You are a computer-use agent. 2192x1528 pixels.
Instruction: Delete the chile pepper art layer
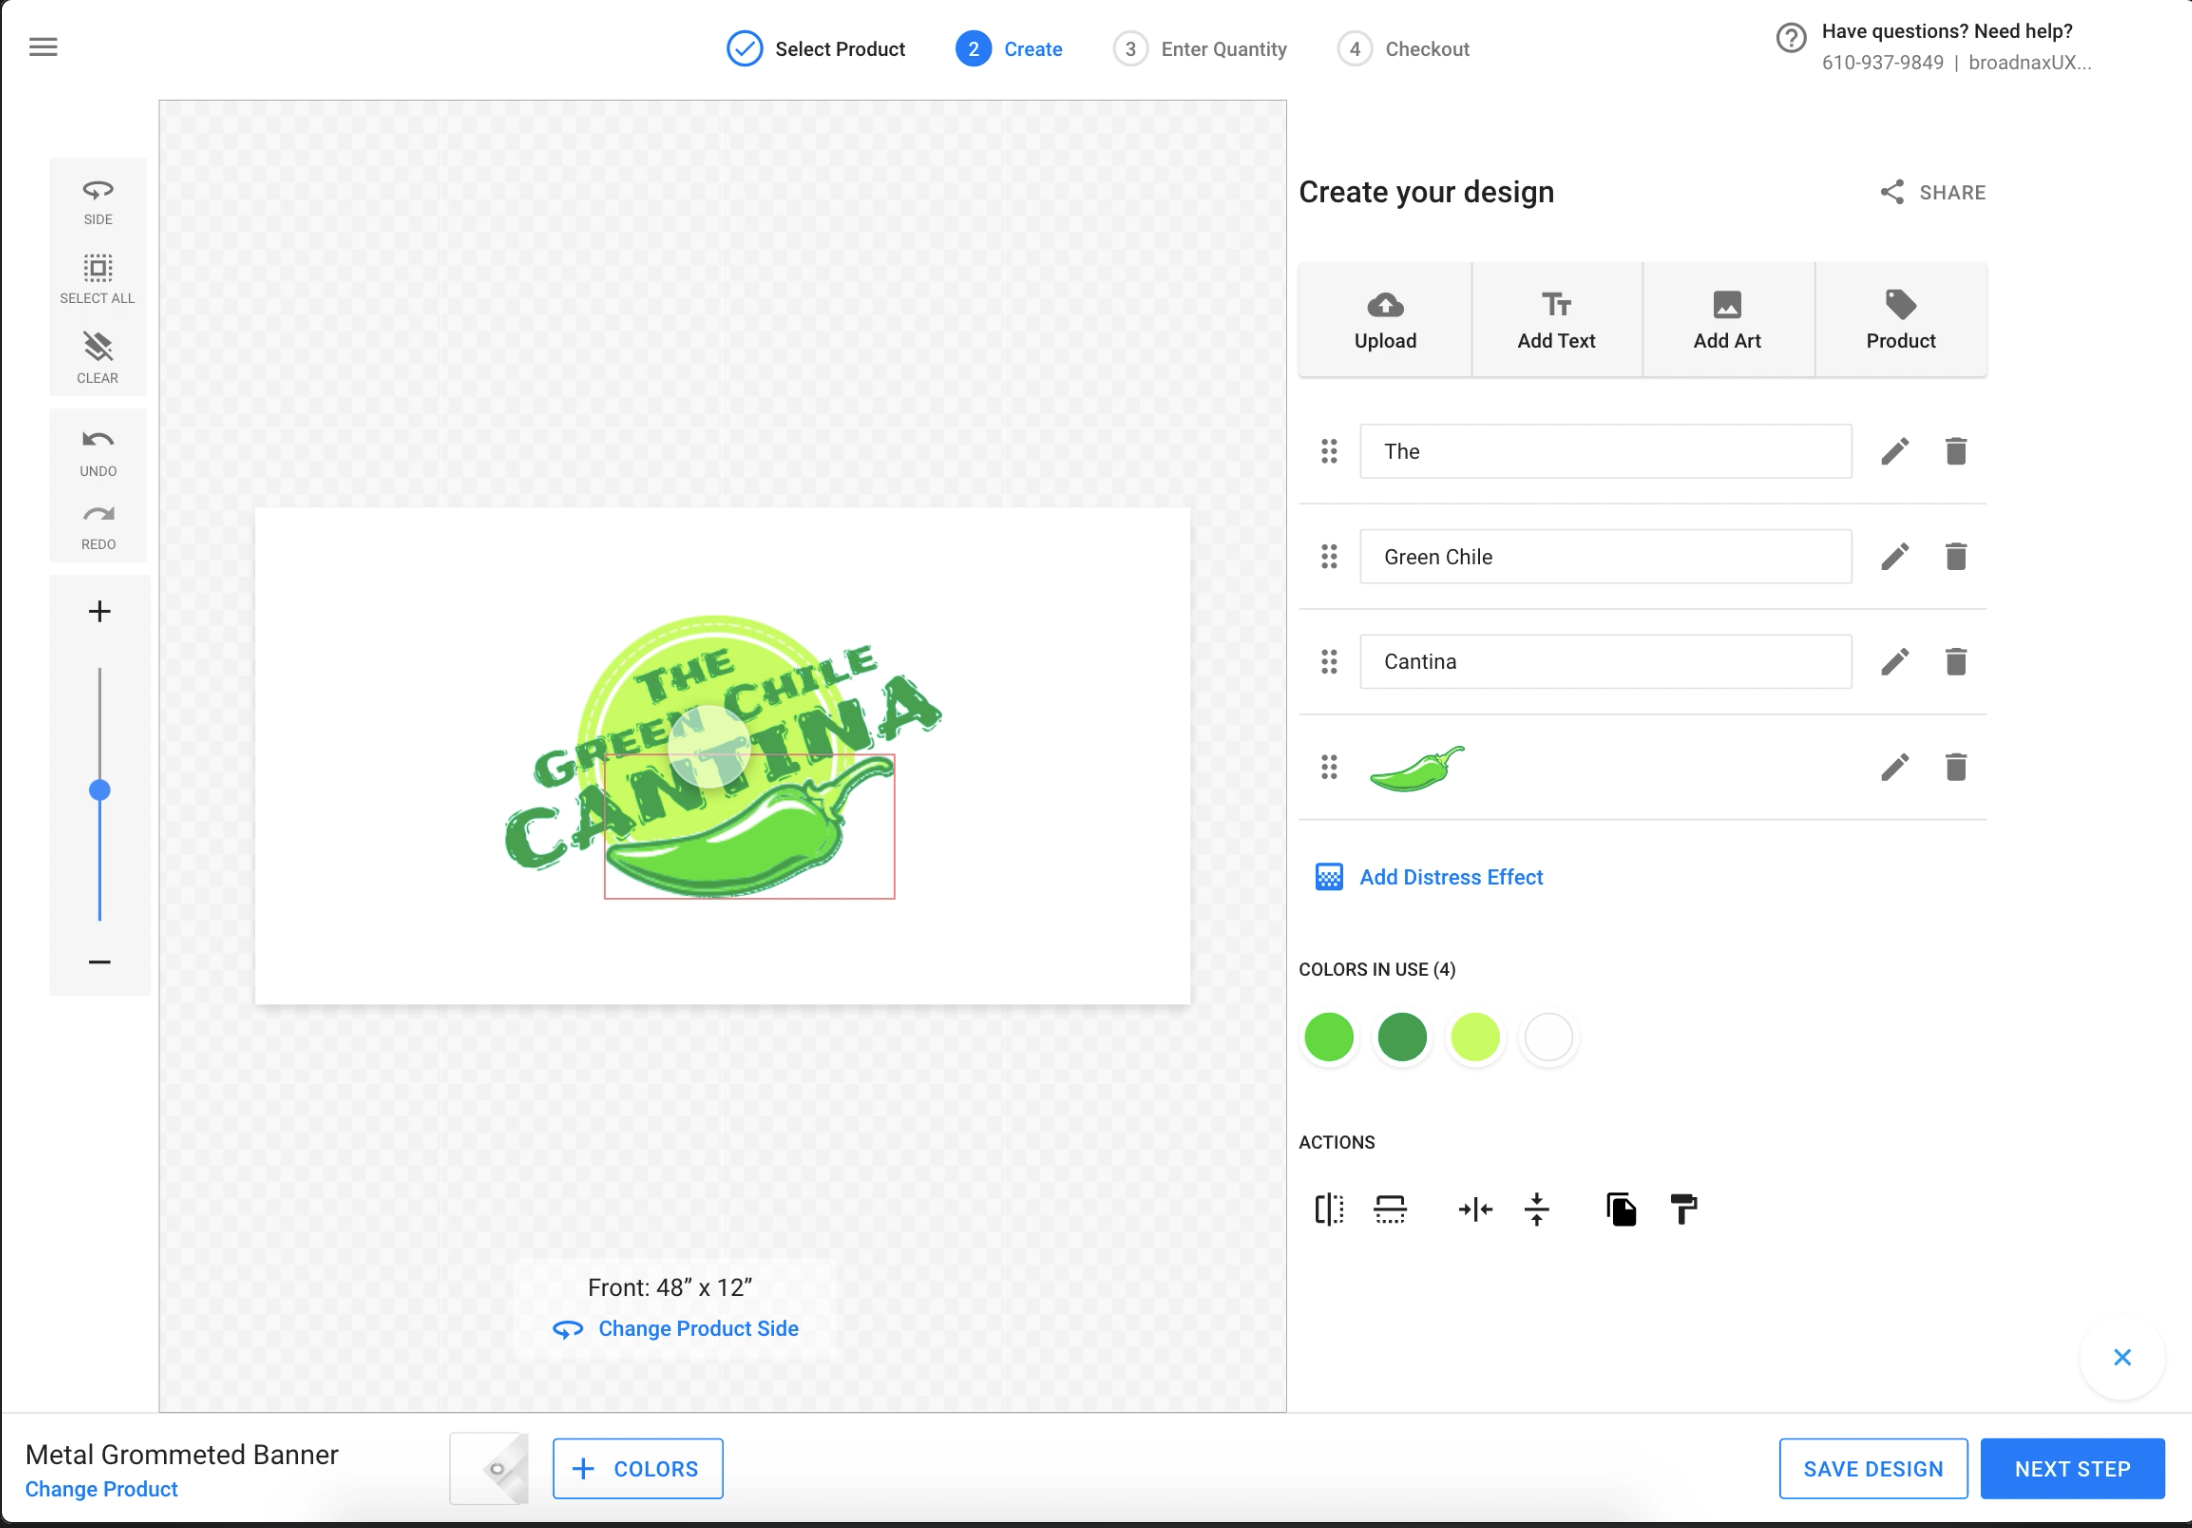pyautogui.click(x=1956, y=767)
